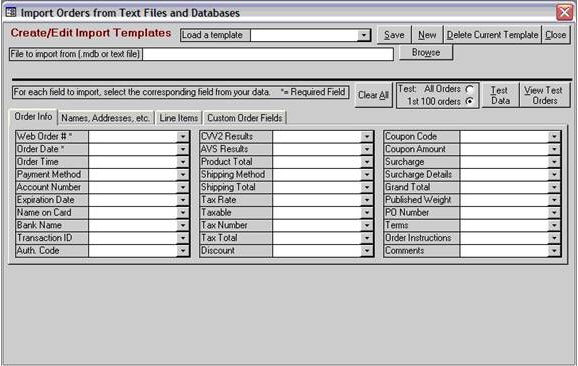Expand the Taxable dropdown
This screenshot has width=578, height=366.
367,213
